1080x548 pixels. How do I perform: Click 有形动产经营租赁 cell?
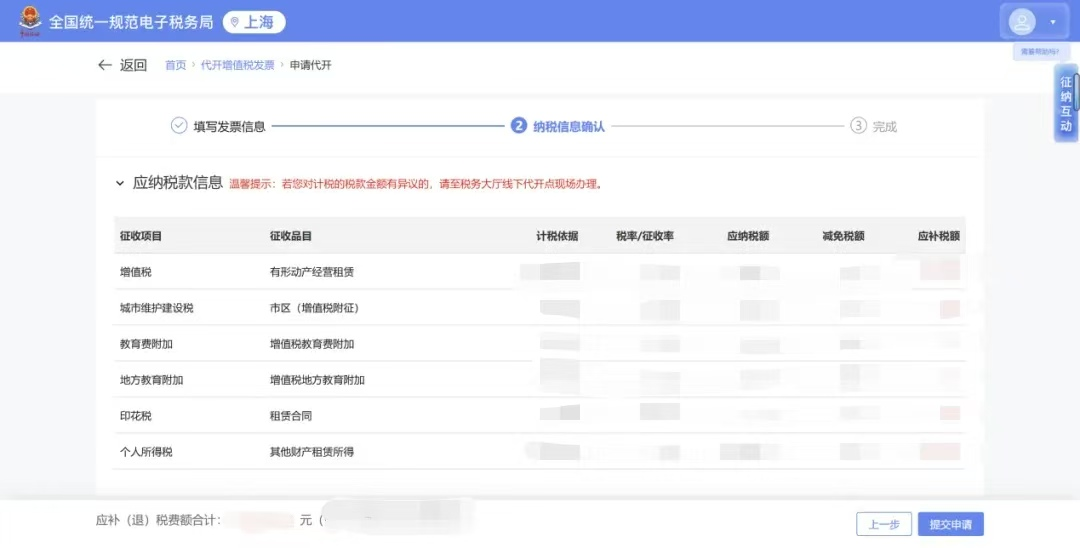[312, 272]
